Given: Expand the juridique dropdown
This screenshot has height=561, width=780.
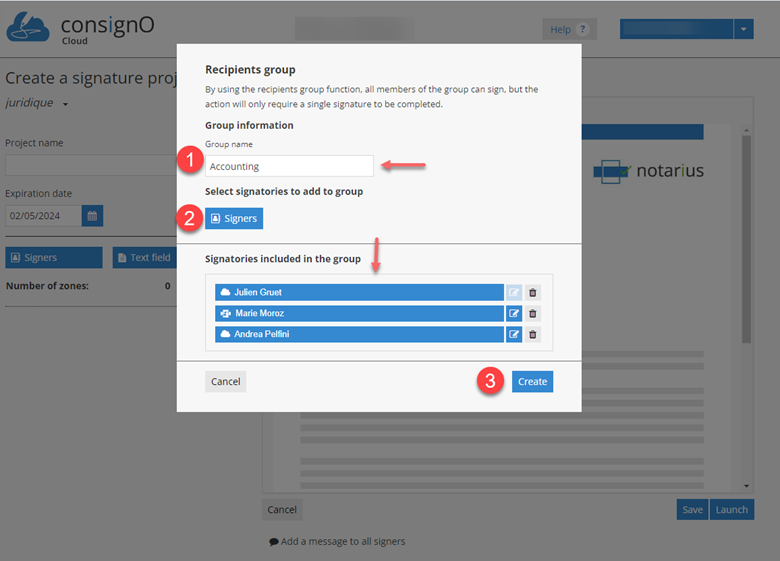Looking at the screenshot, I should pos(66,104).
